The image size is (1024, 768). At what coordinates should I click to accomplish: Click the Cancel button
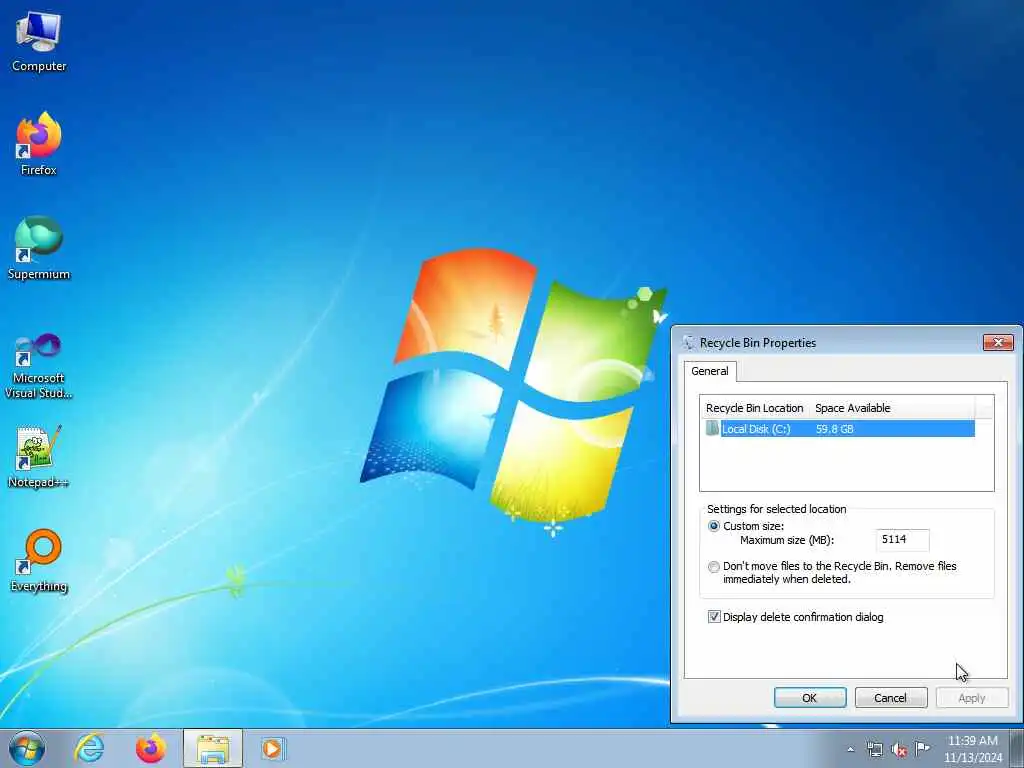coord(891,697)
